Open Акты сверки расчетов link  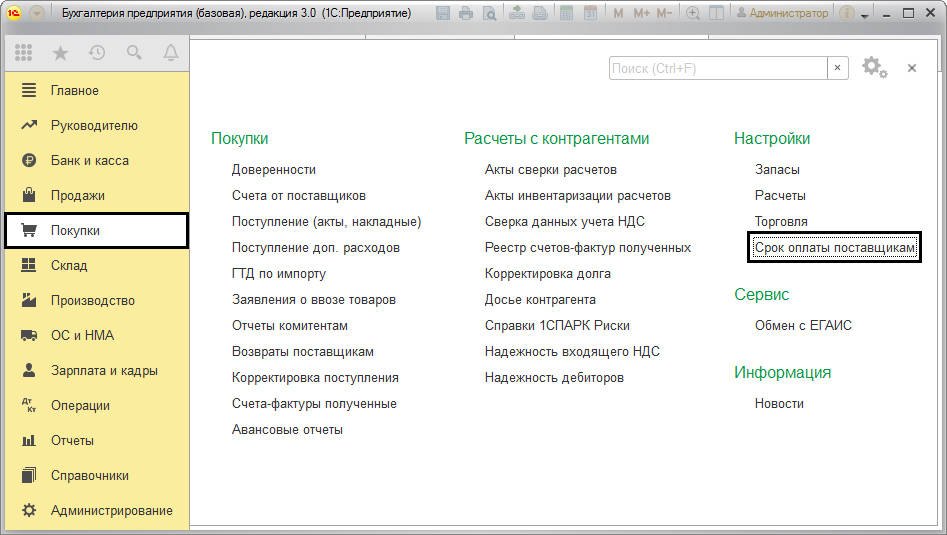pyautogui.click(x=550, y=170)
